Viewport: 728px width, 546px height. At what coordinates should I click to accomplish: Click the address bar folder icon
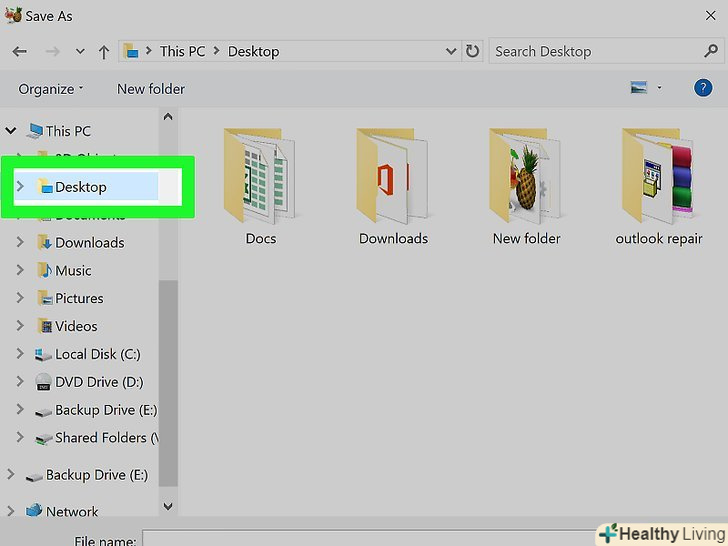coord(131,51)
